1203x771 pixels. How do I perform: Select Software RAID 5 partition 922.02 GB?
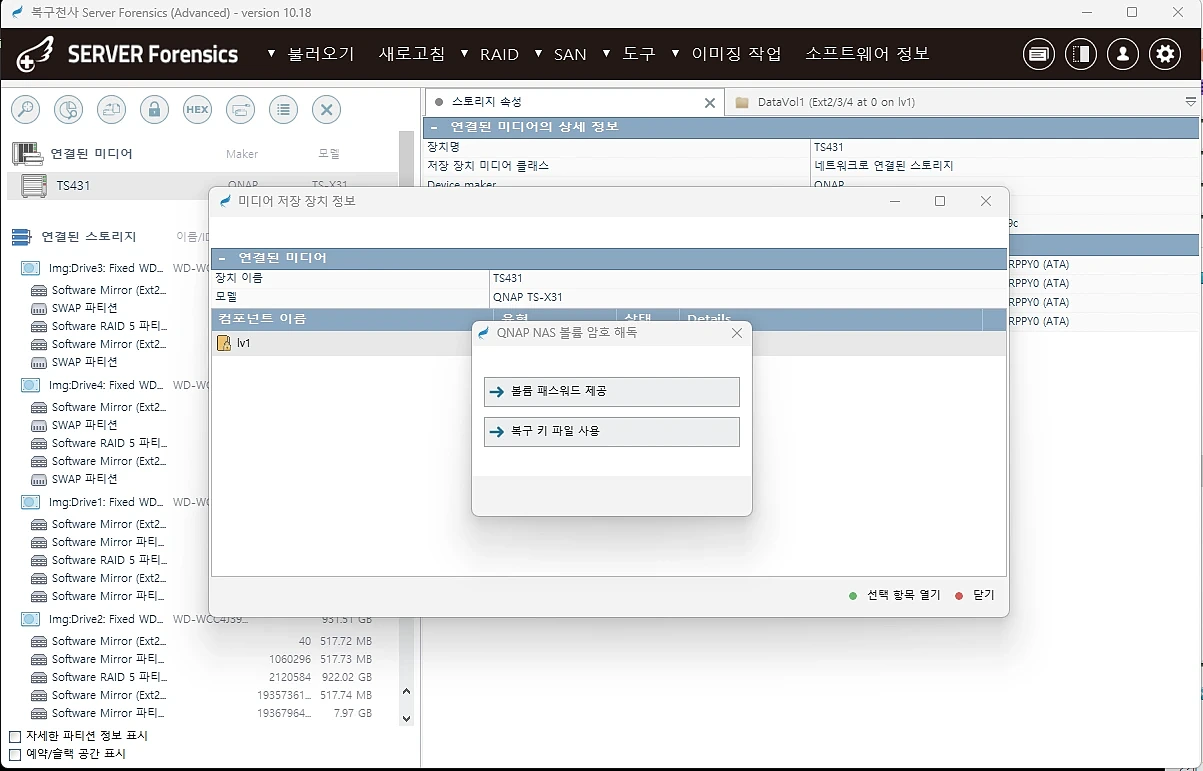203,677
